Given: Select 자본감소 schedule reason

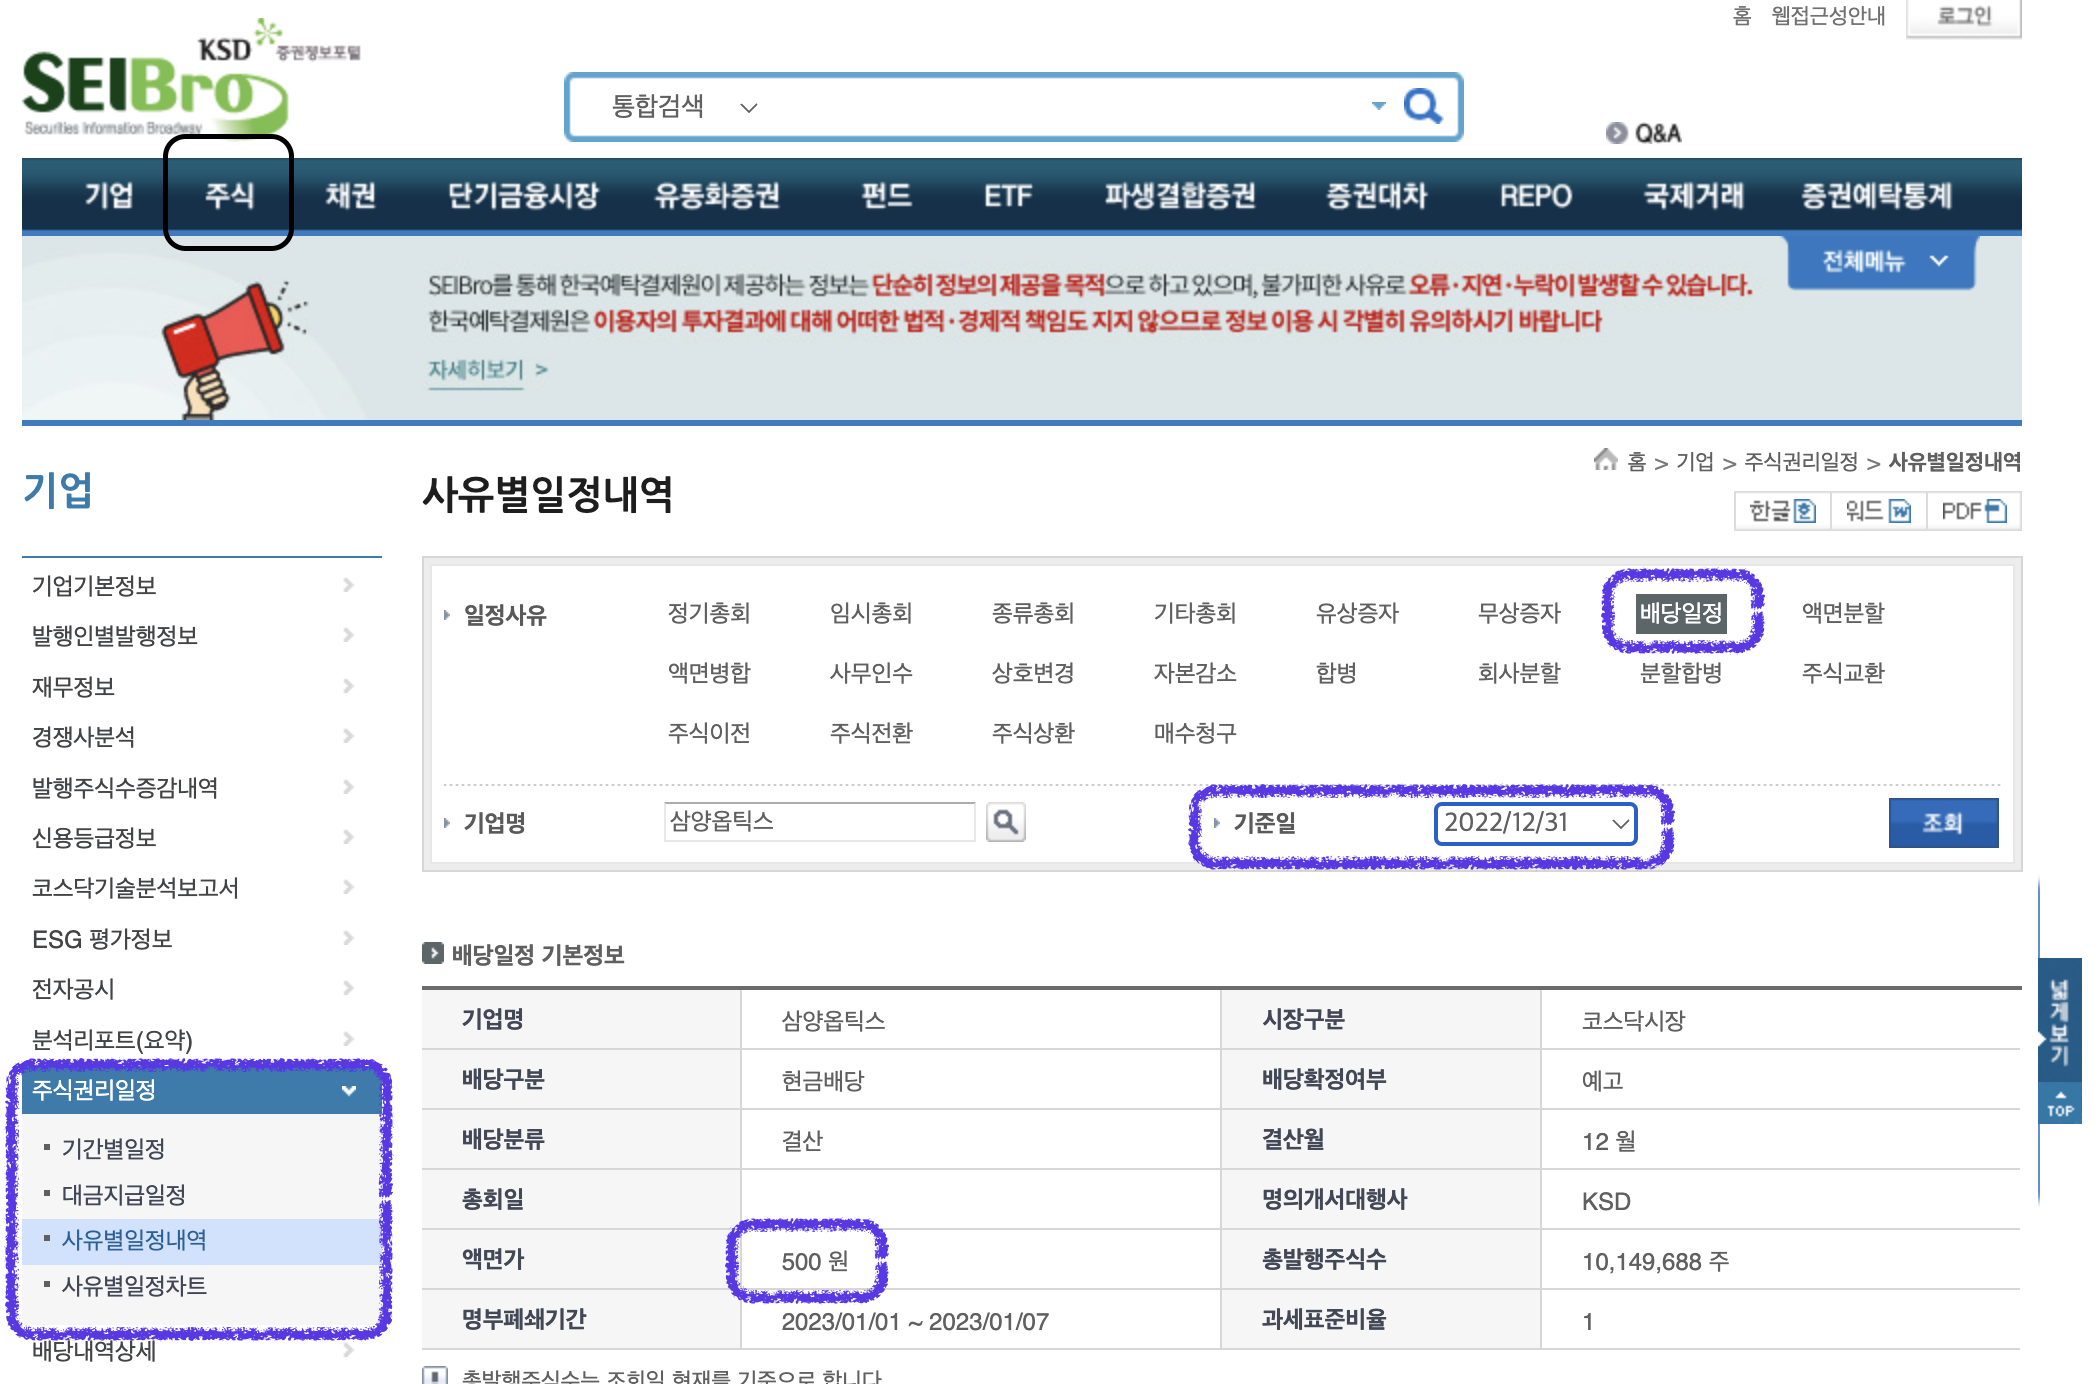Looking at the screenshot, I should [x=1195, y=672].
